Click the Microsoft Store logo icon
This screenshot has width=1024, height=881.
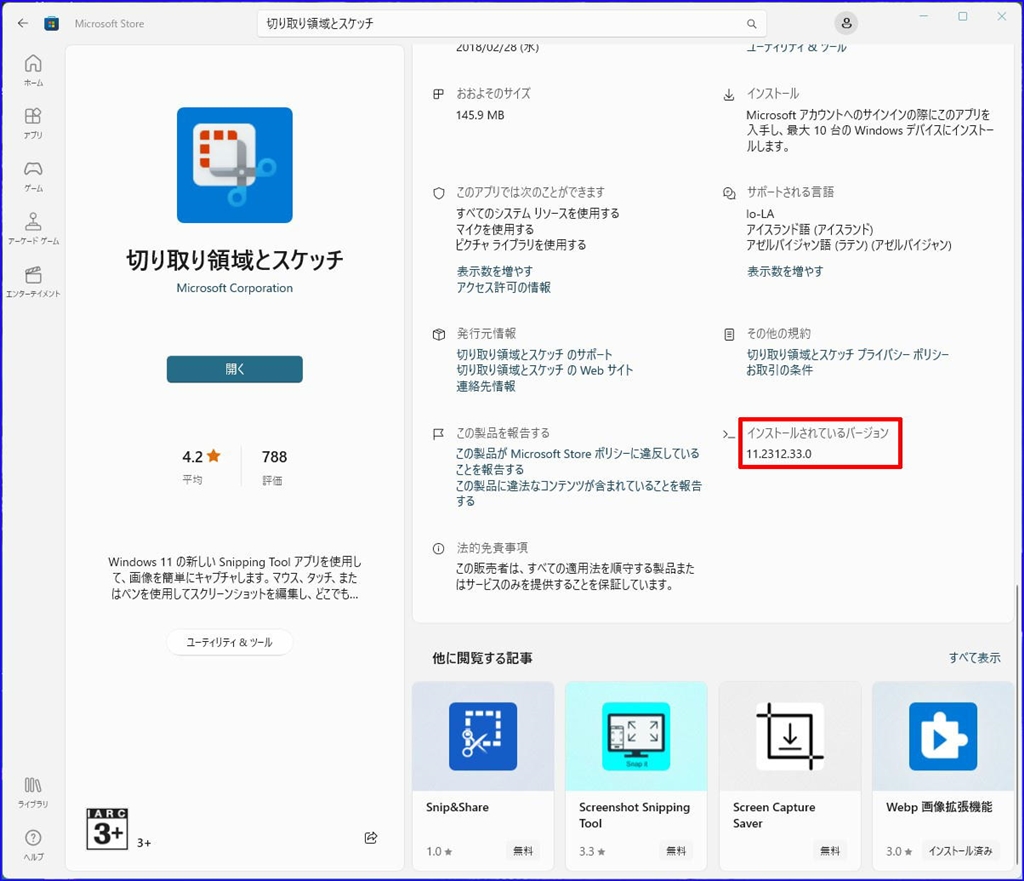point(52,24)
